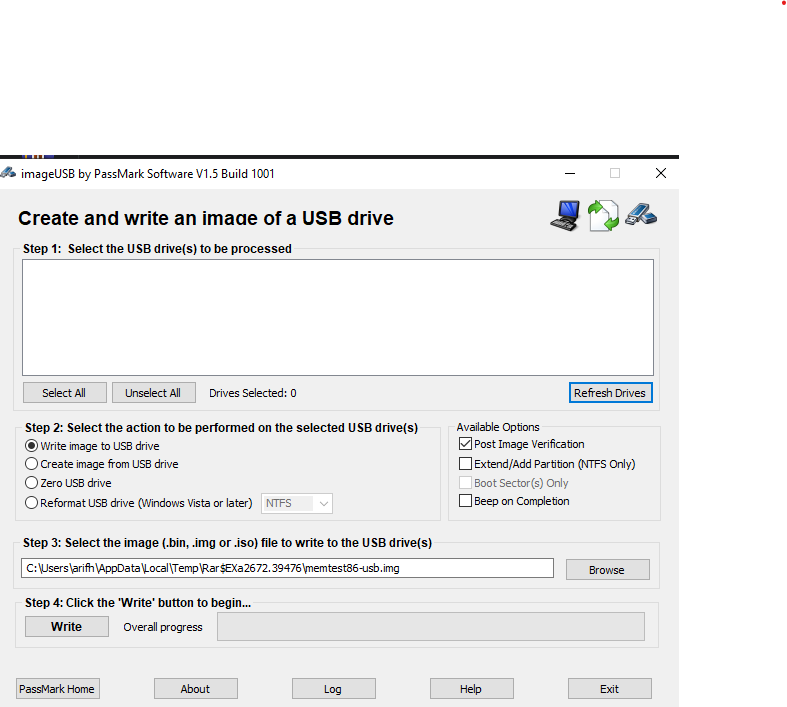Refresh Drives list button
The image size is (787, 707).
coord(610,393)
